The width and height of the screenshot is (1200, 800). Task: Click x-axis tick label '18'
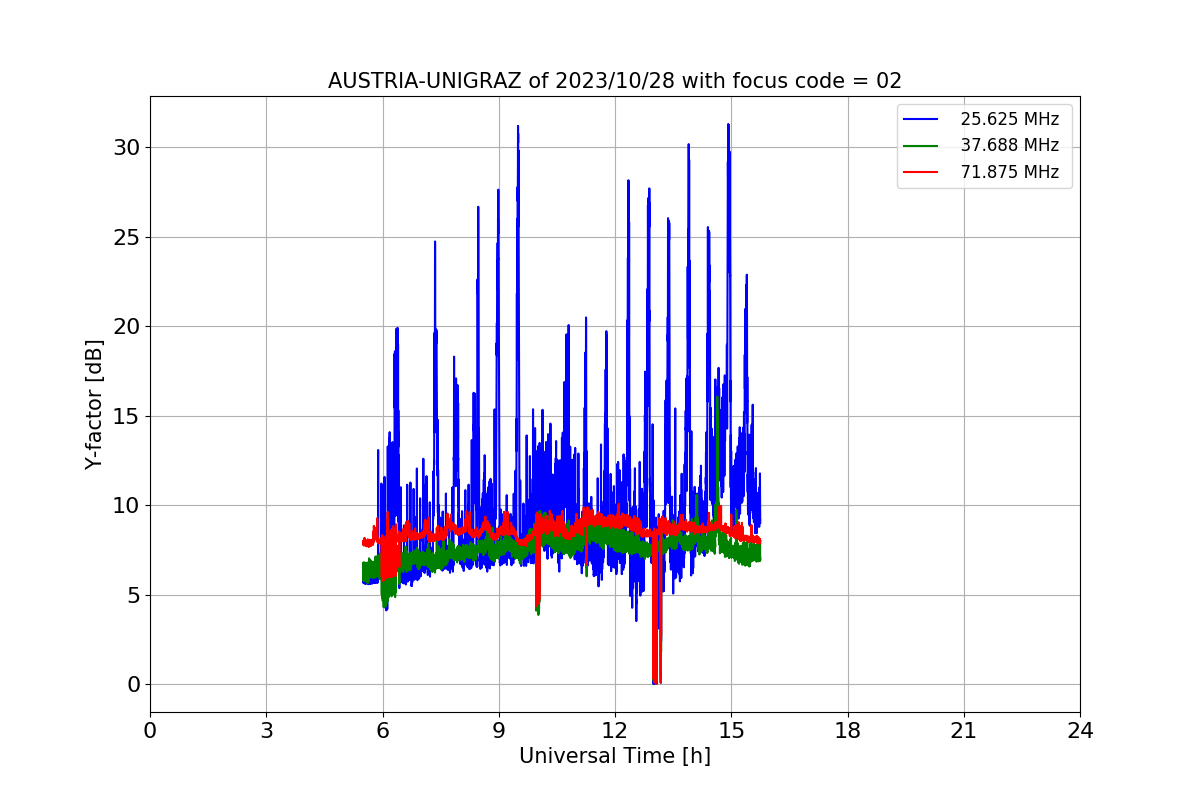[x=848, y=731]
